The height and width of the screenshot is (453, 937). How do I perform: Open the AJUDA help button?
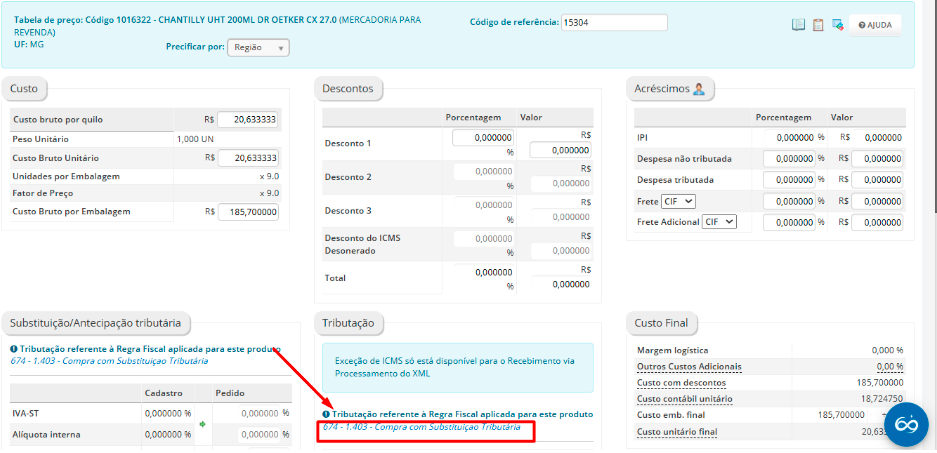875,25
